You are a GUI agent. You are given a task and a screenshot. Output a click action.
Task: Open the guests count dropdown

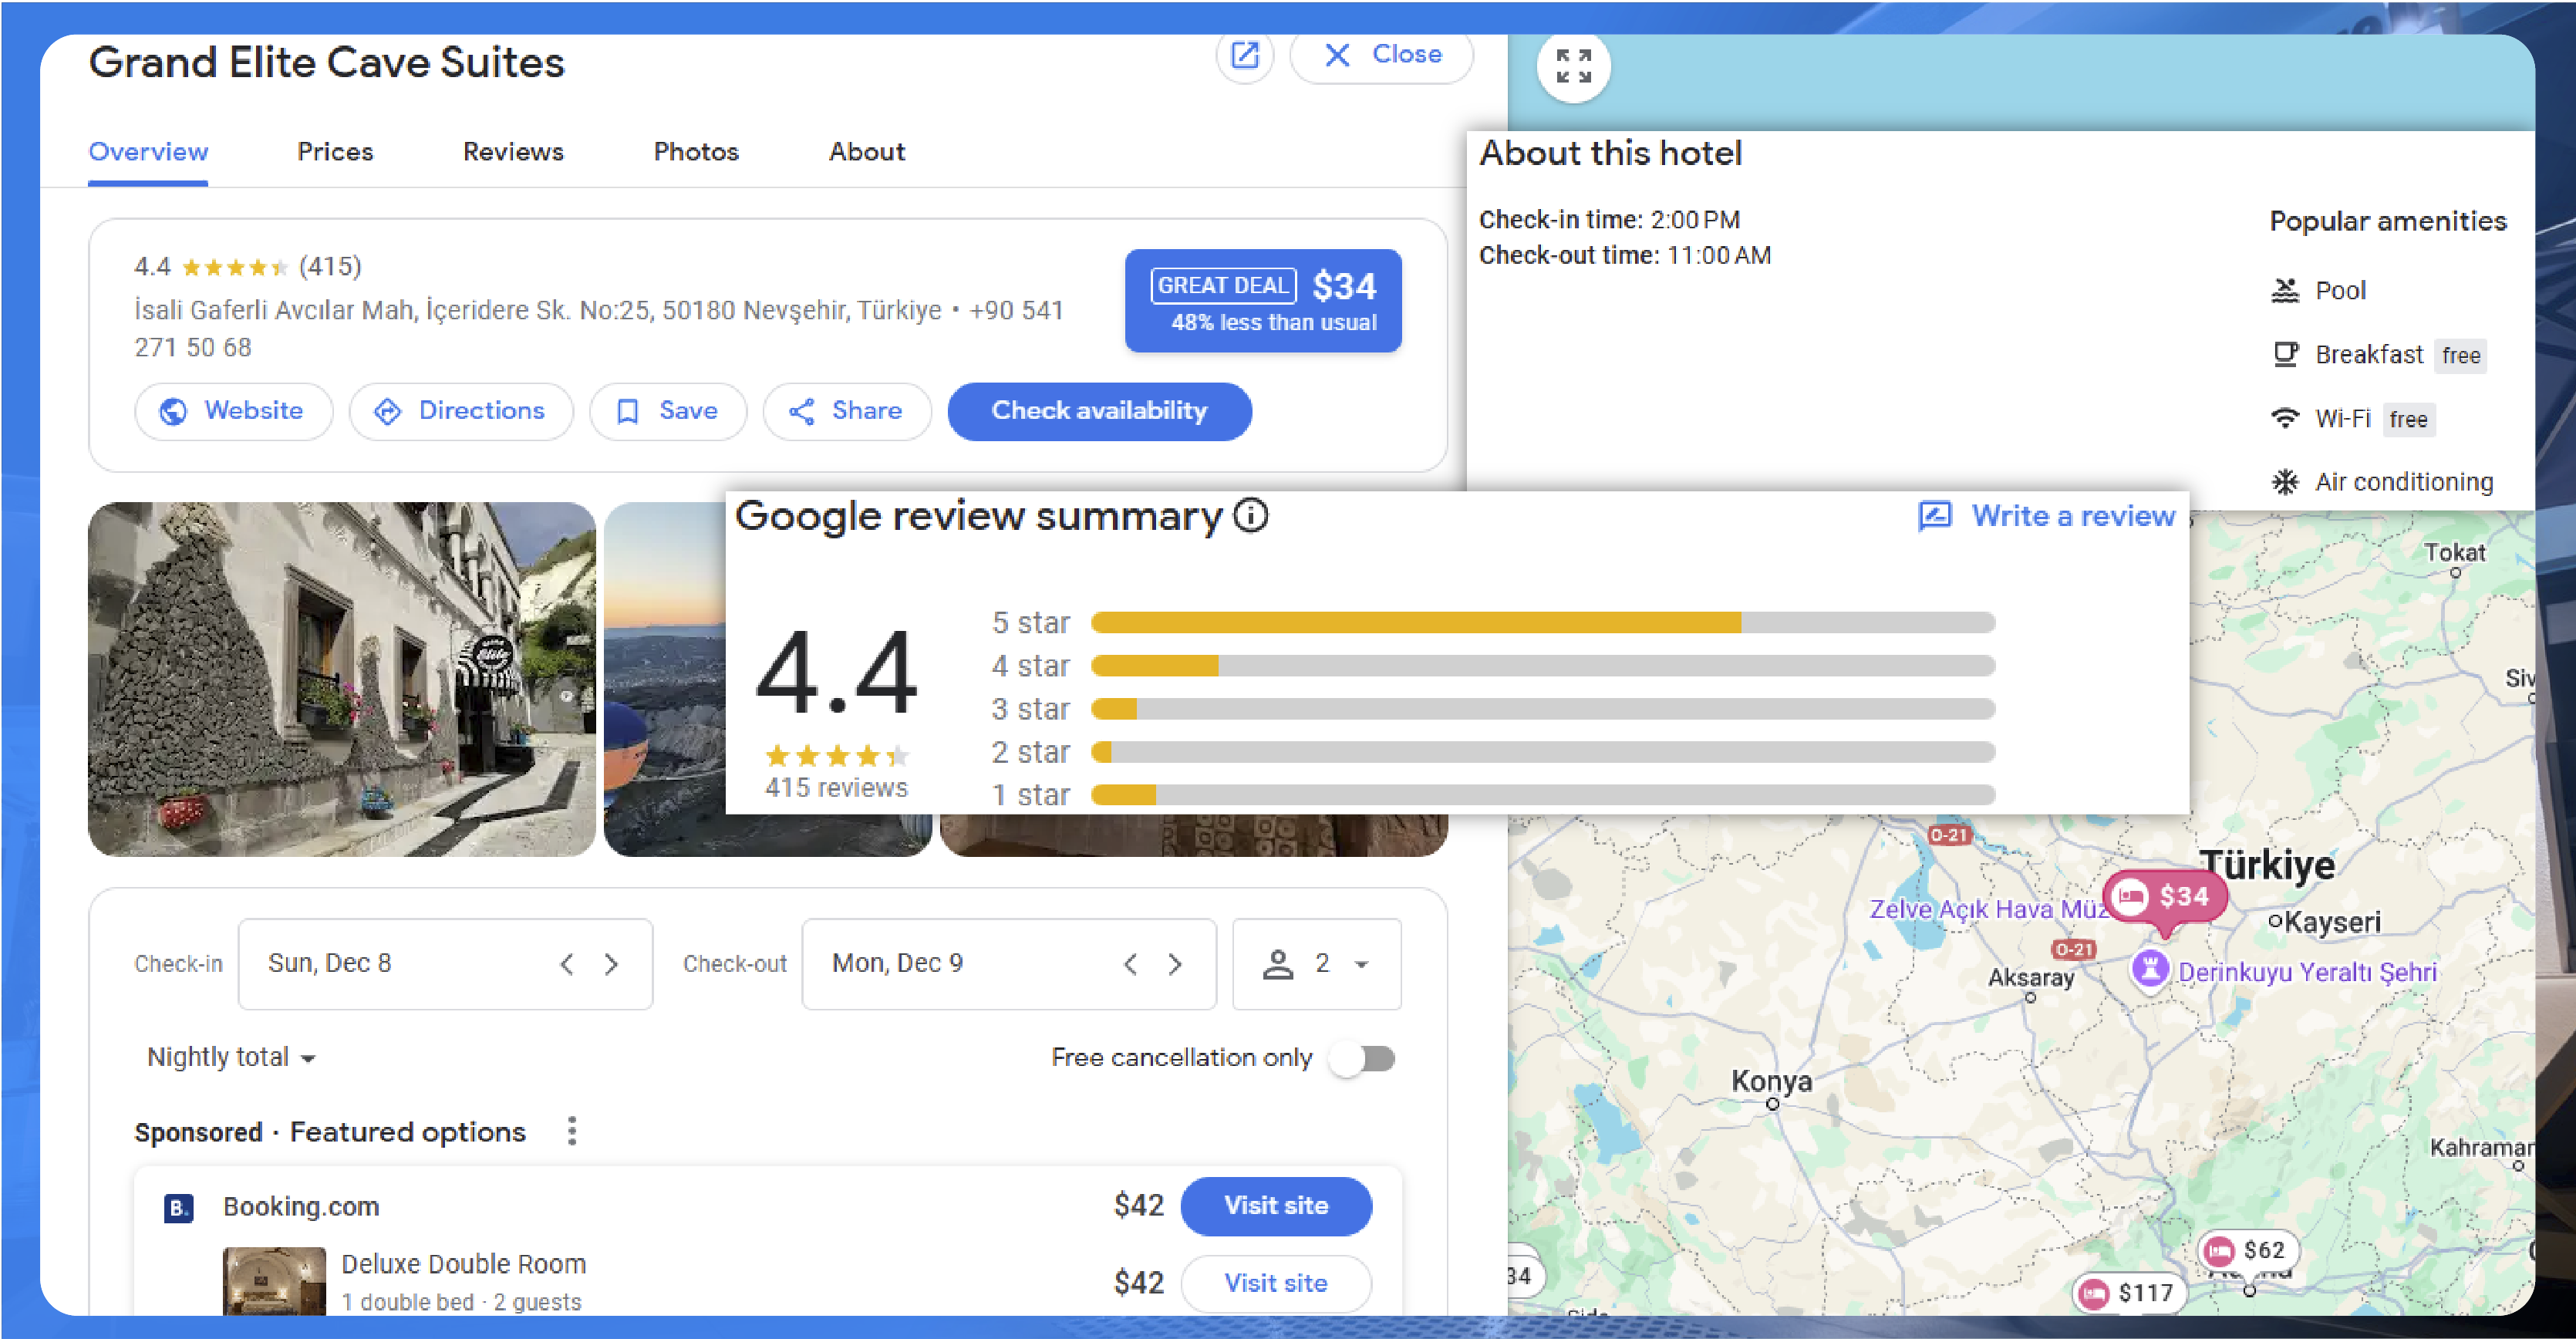[1316, 964]
